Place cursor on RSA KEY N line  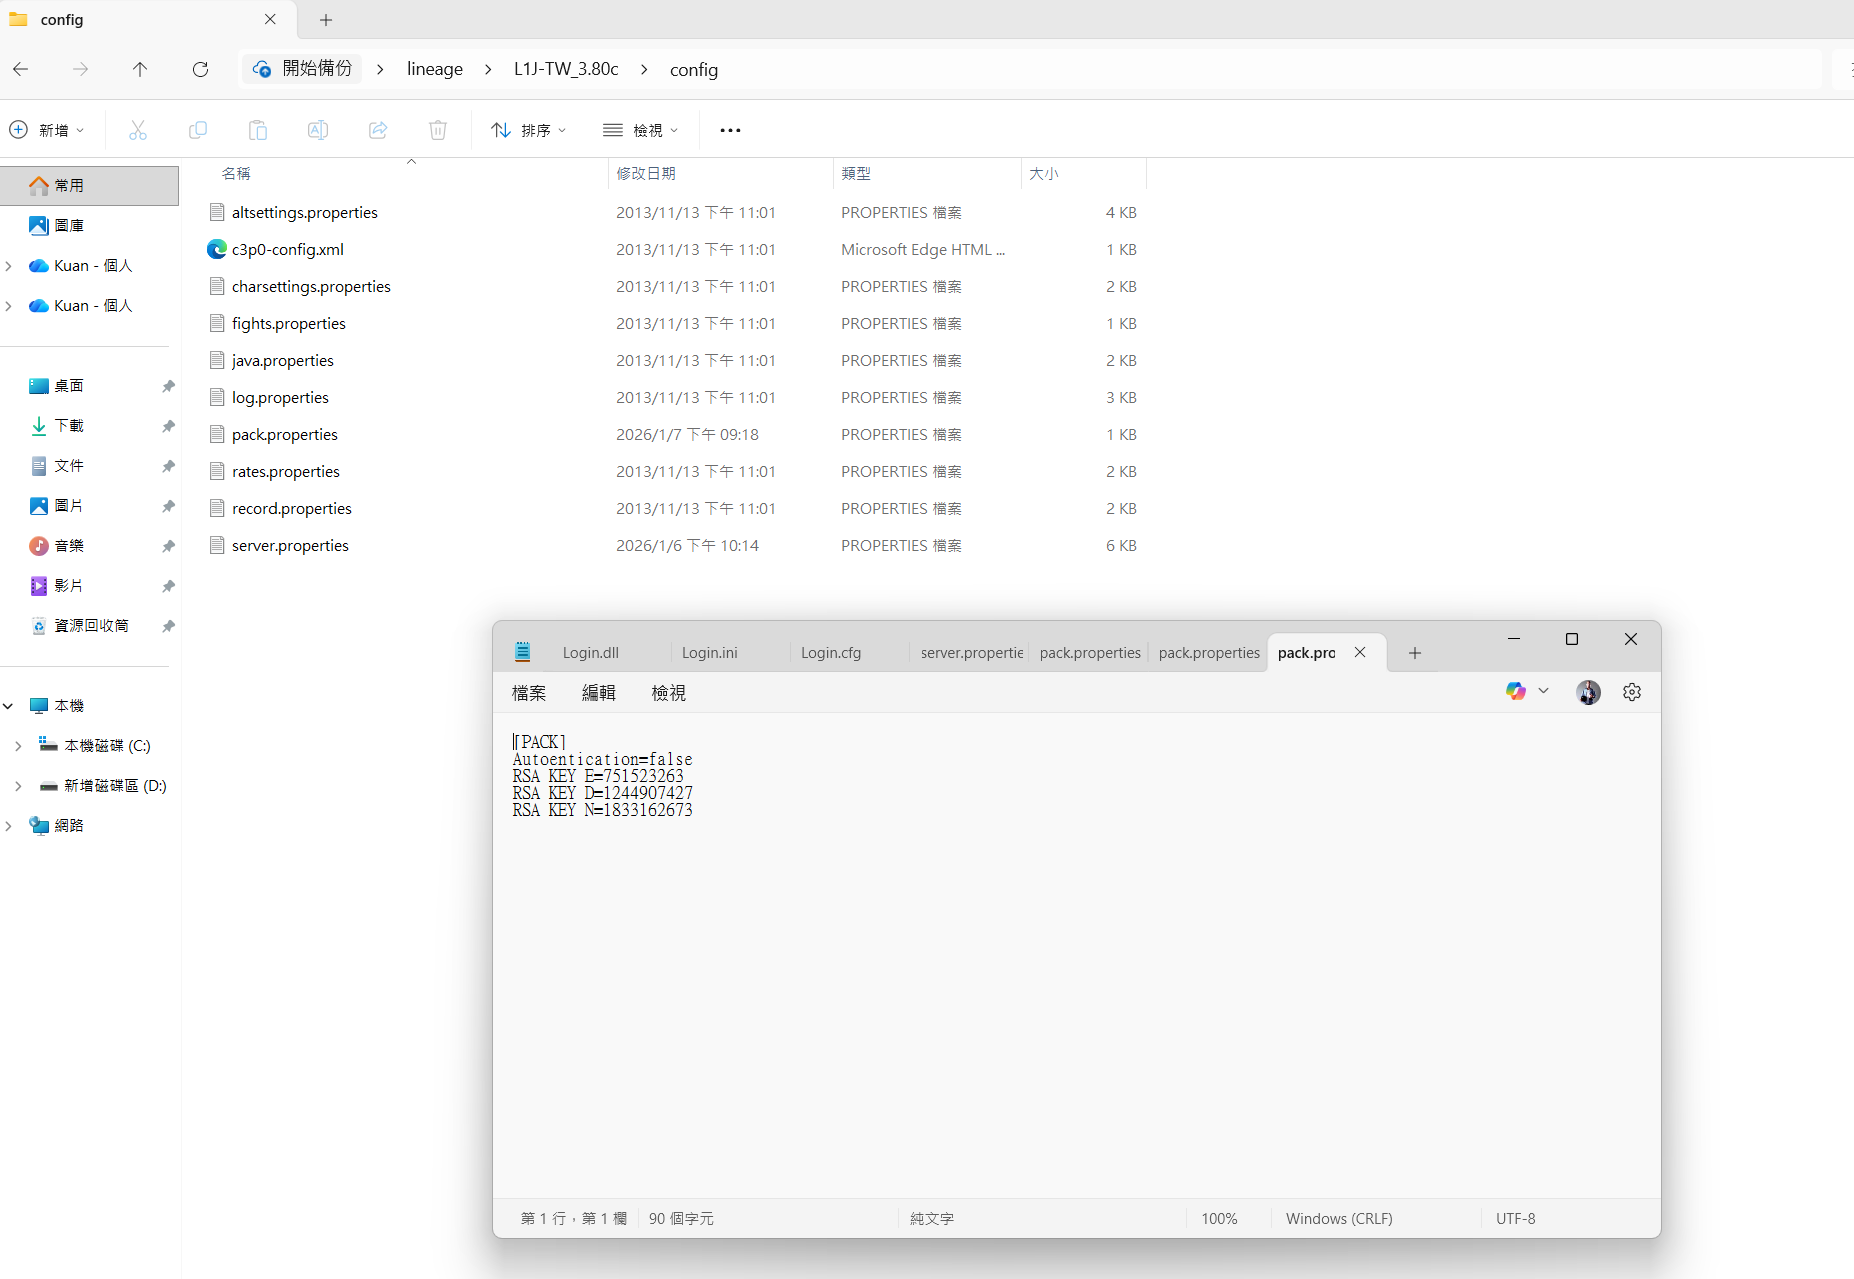(x=602, y=811)
